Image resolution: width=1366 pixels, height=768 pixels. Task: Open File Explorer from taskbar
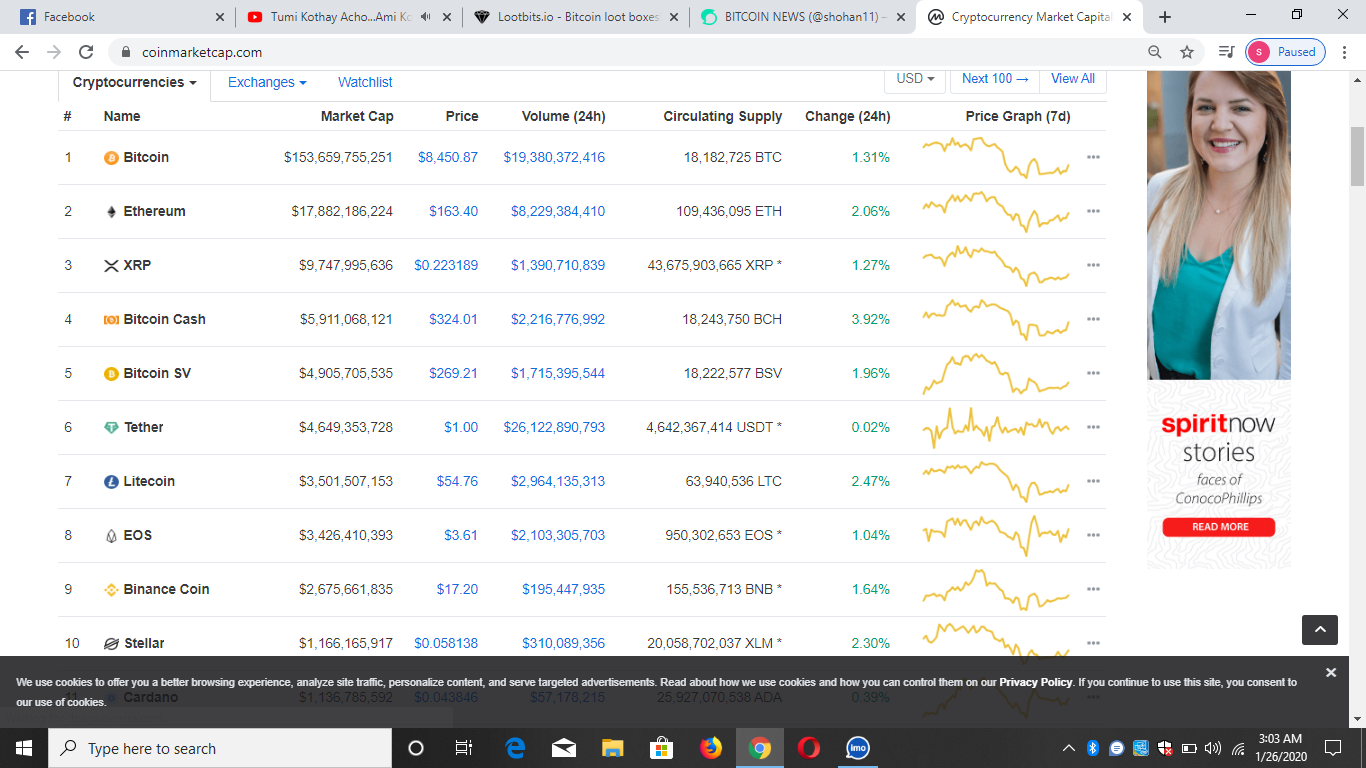(613, 748)
